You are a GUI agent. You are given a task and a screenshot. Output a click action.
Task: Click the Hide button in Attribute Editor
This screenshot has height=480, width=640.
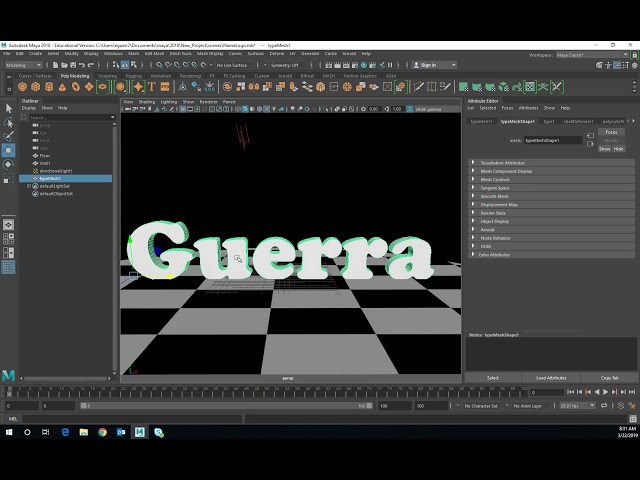click(618, 149)
